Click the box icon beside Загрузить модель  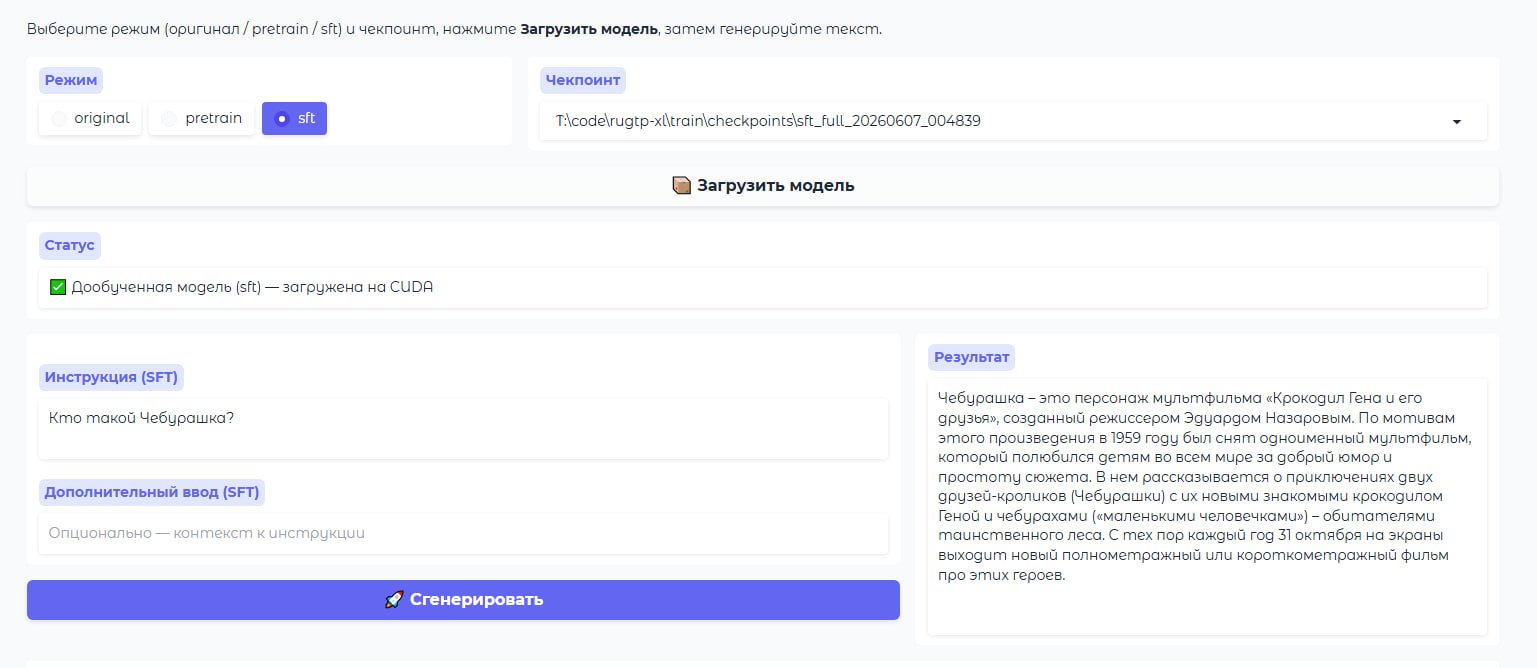click(x=682, y=186)
